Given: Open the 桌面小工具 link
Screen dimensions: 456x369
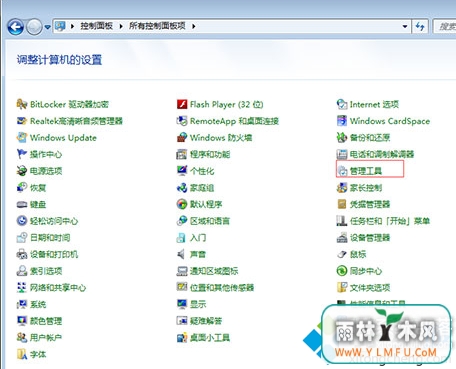Looking at the screenshot, I should pyautogui.click(x=210, y=338).
